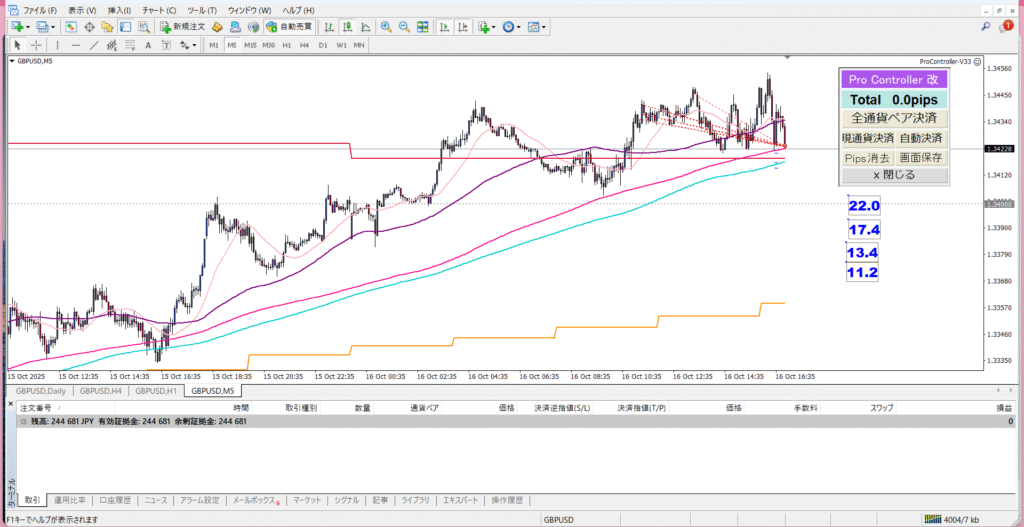The height and width of the screenshot is (527, 1024).
Task: Click the purple Pro Controller 改 header
Action: (x=892, y=80)
